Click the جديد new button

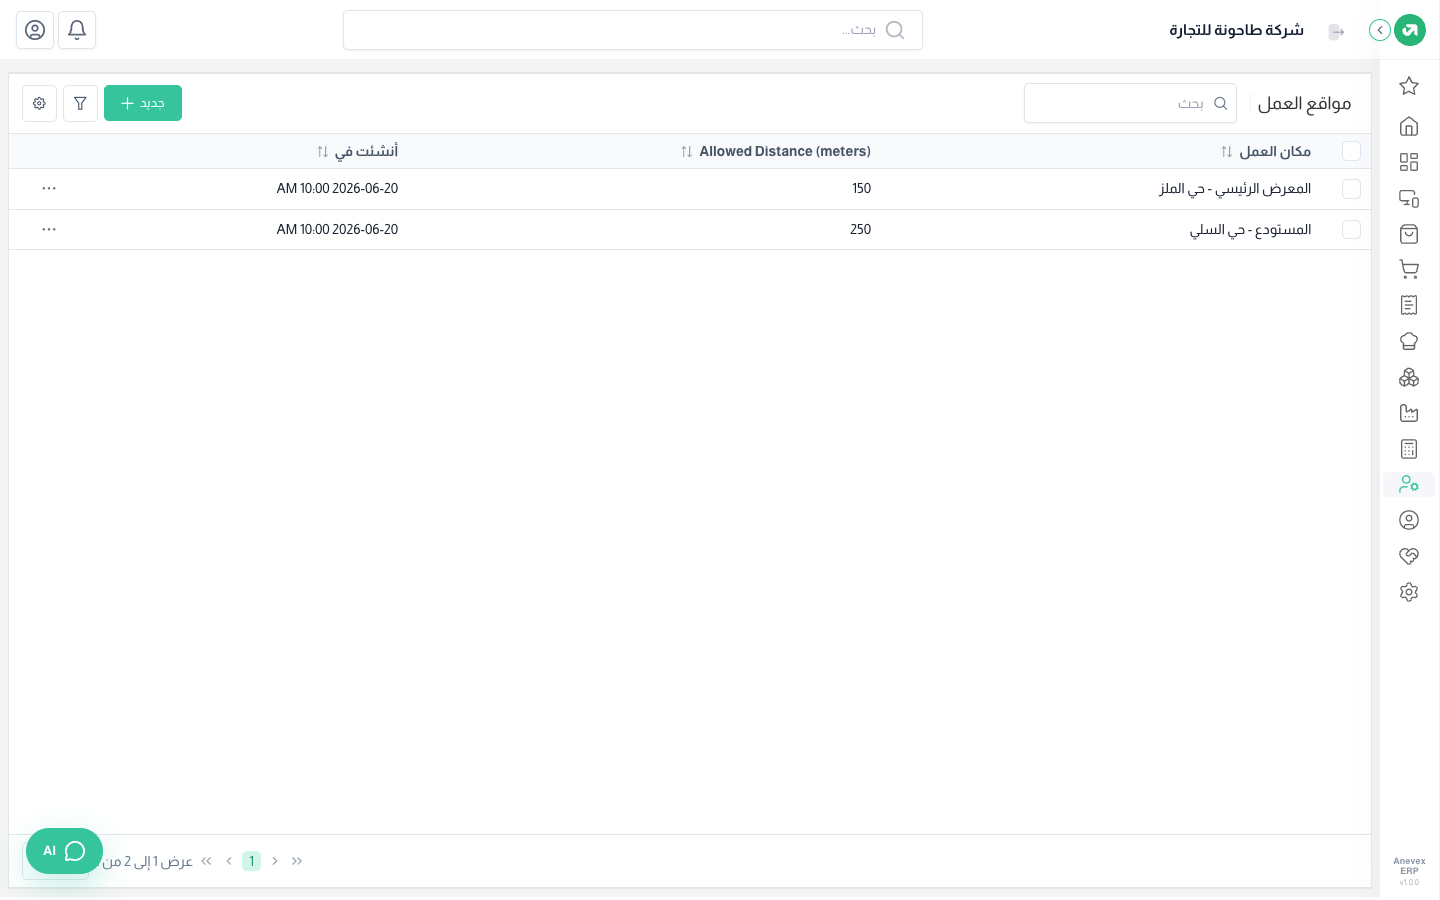coord(143,103)
